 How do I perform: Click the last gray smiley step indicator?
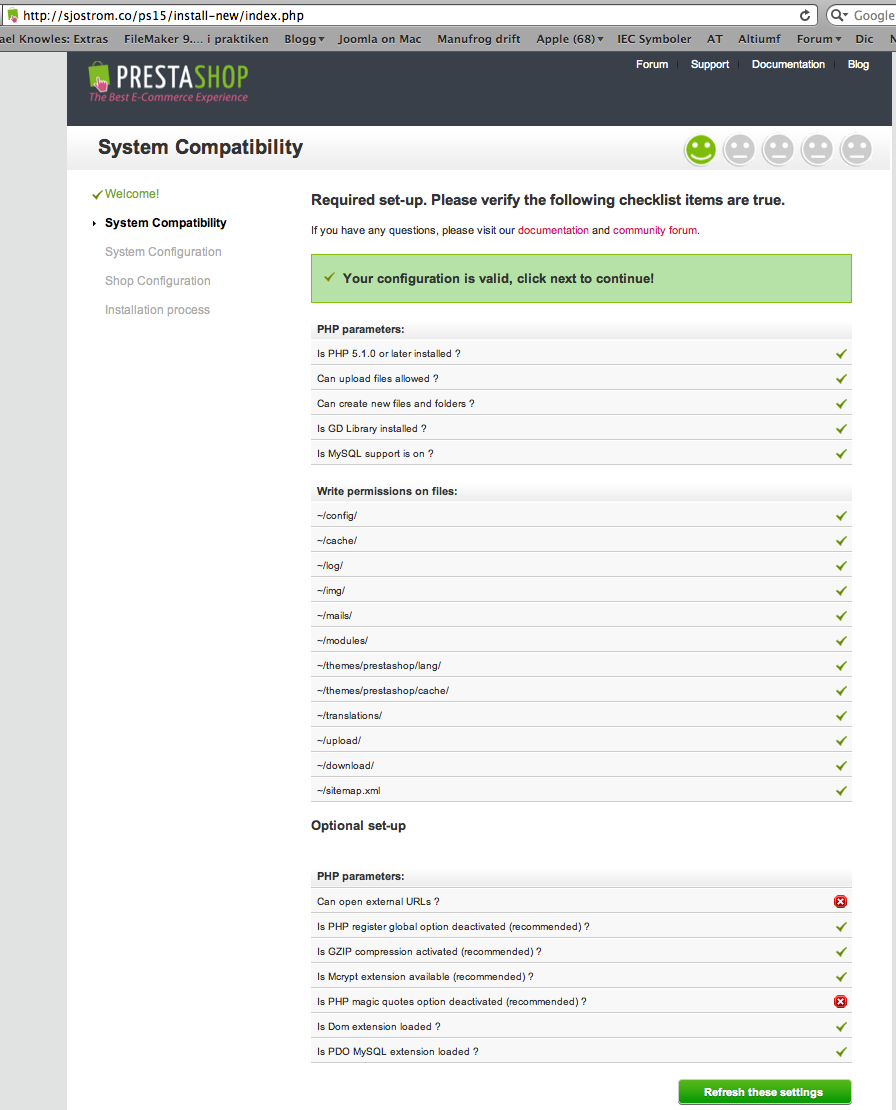[856, 150]
